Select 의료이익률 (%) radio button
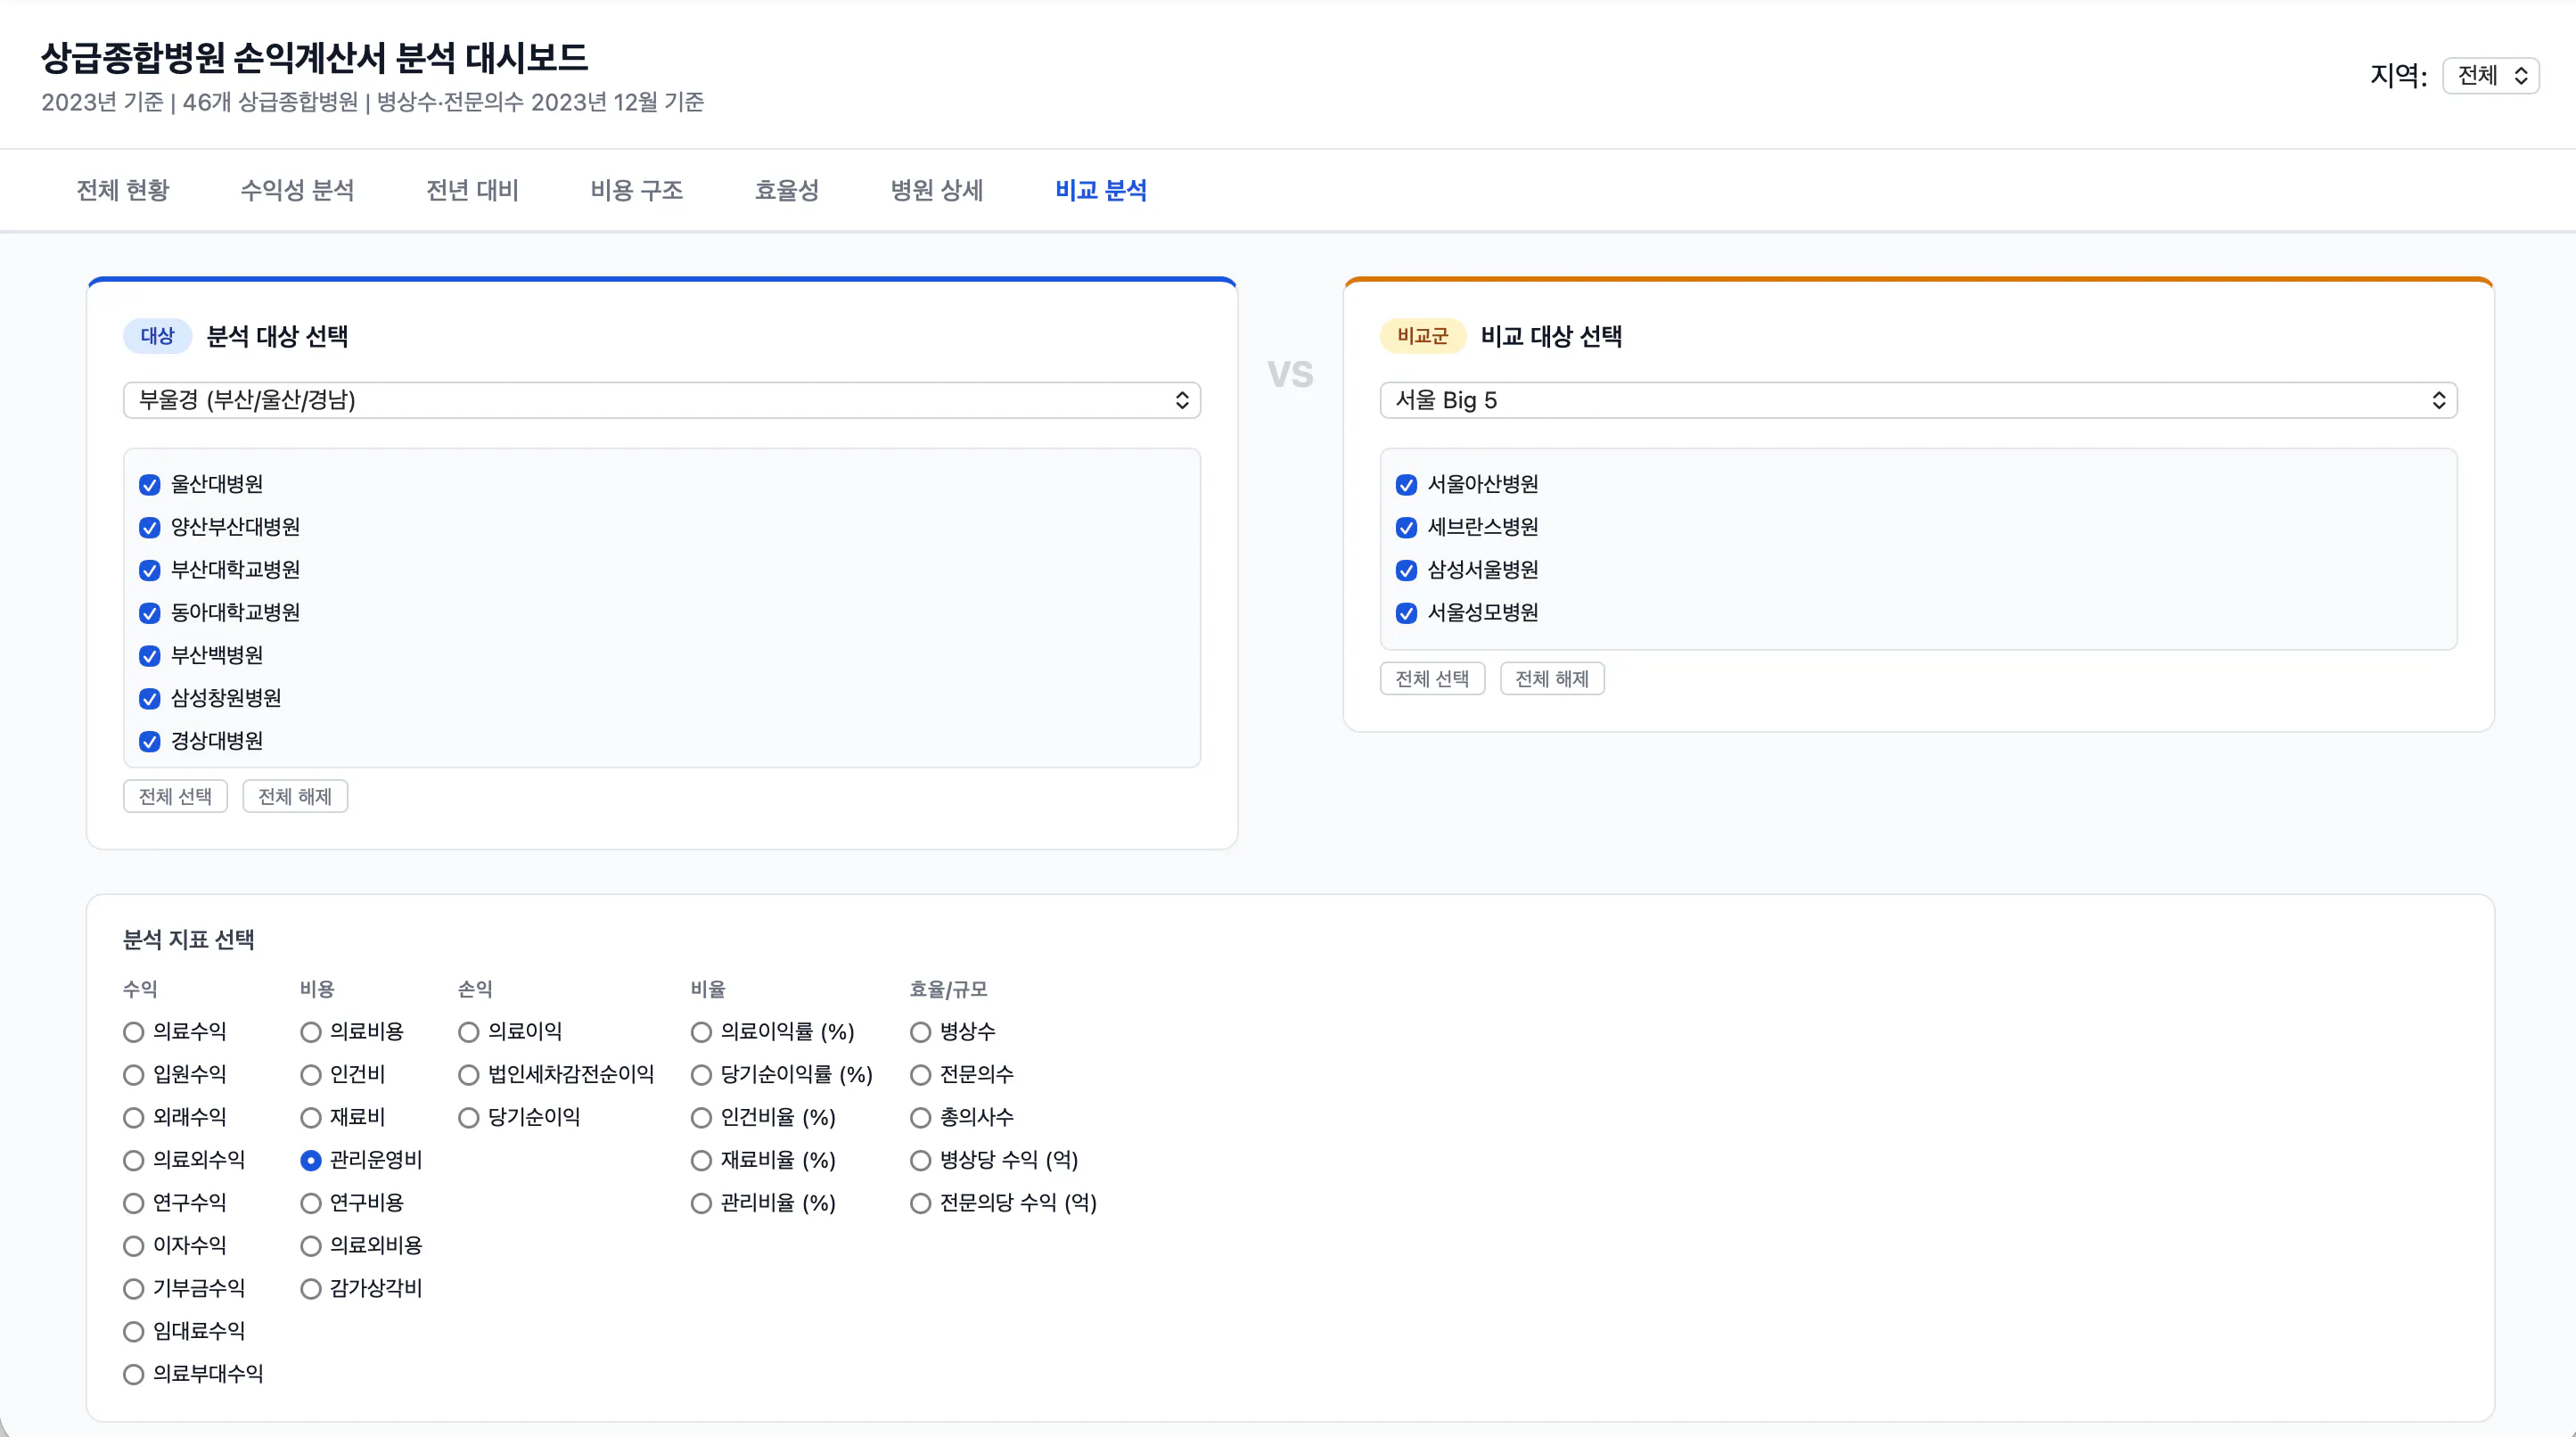The width and height of the screenshot is (2576, 1437). point(702,1032)
